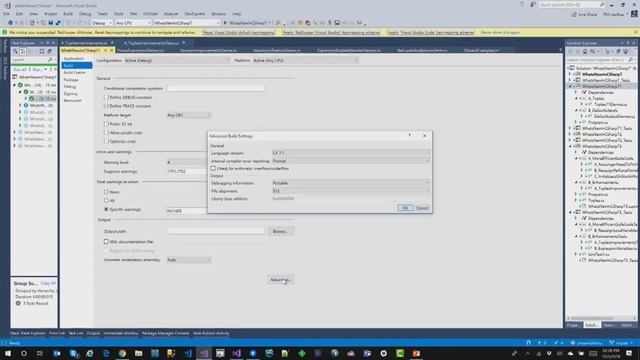Click the notifications flag icon in the title bar

522,4
